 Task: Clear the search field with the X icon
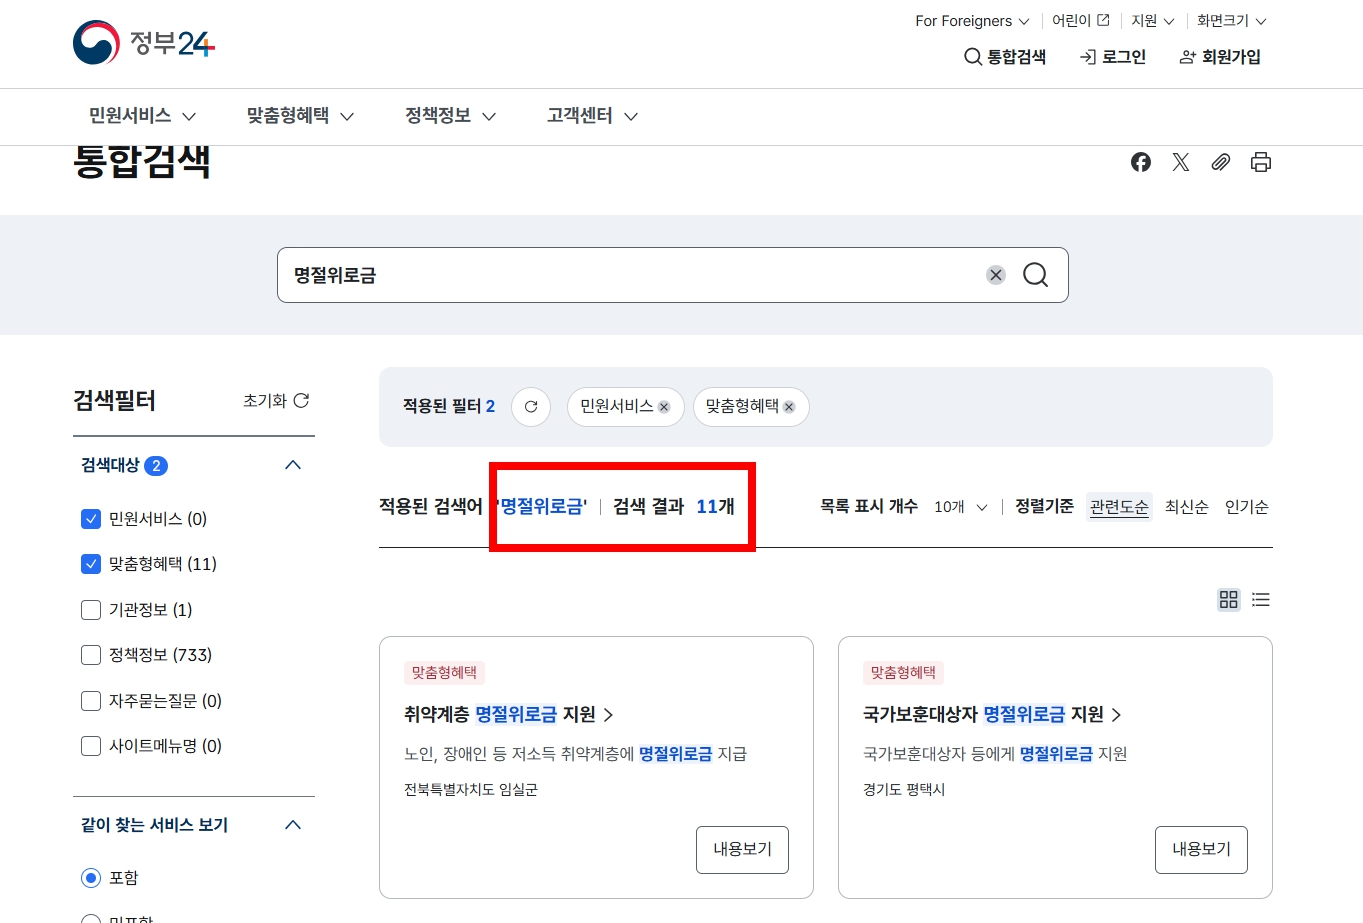[995, 274]
